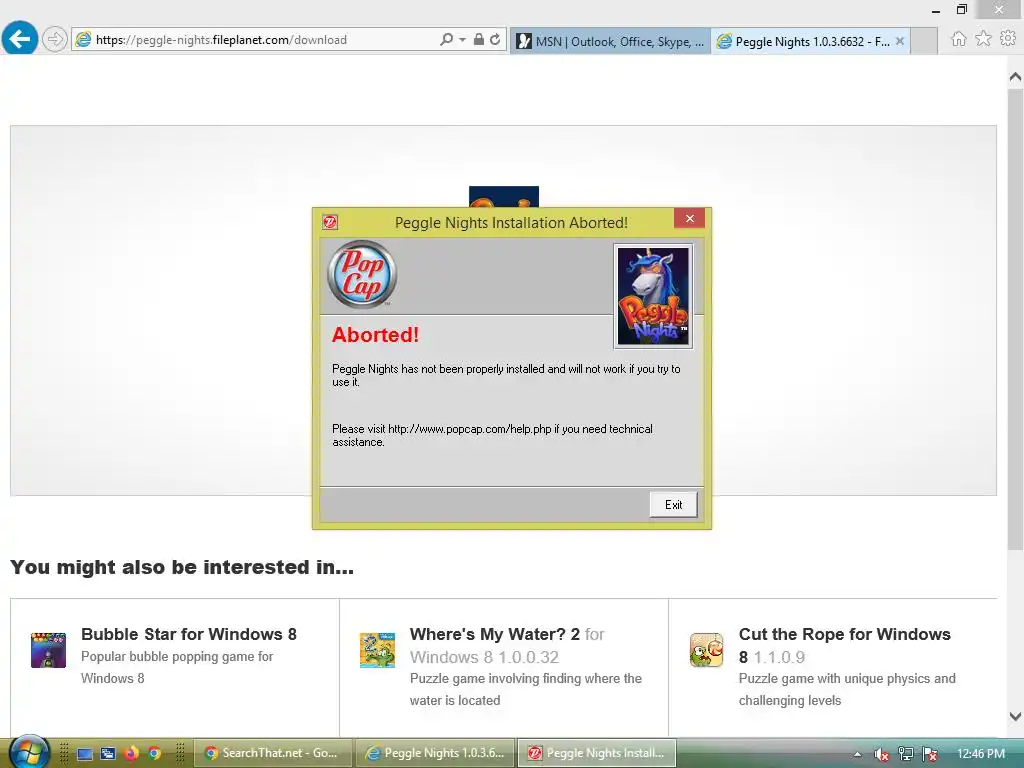Go back with the browser back arrow
The image size is (1024, 768).
[x=20, y=39]
